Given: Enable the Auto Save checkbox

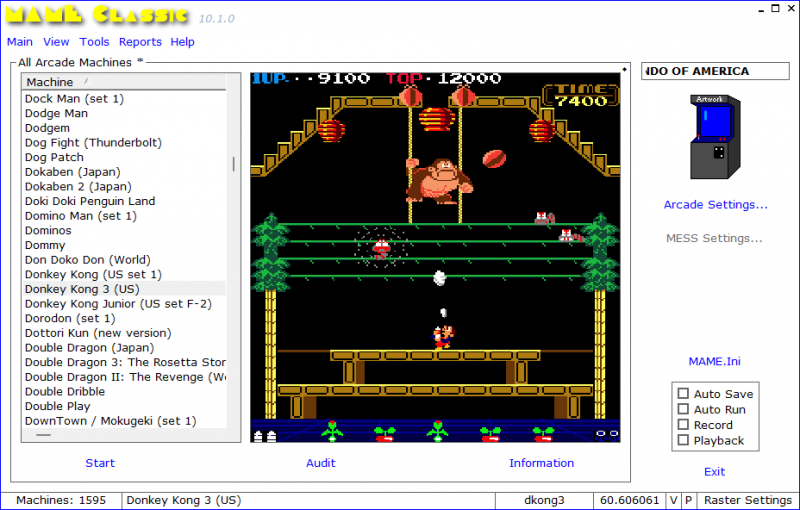Looking at the screenshot, I should click(683, 393).
